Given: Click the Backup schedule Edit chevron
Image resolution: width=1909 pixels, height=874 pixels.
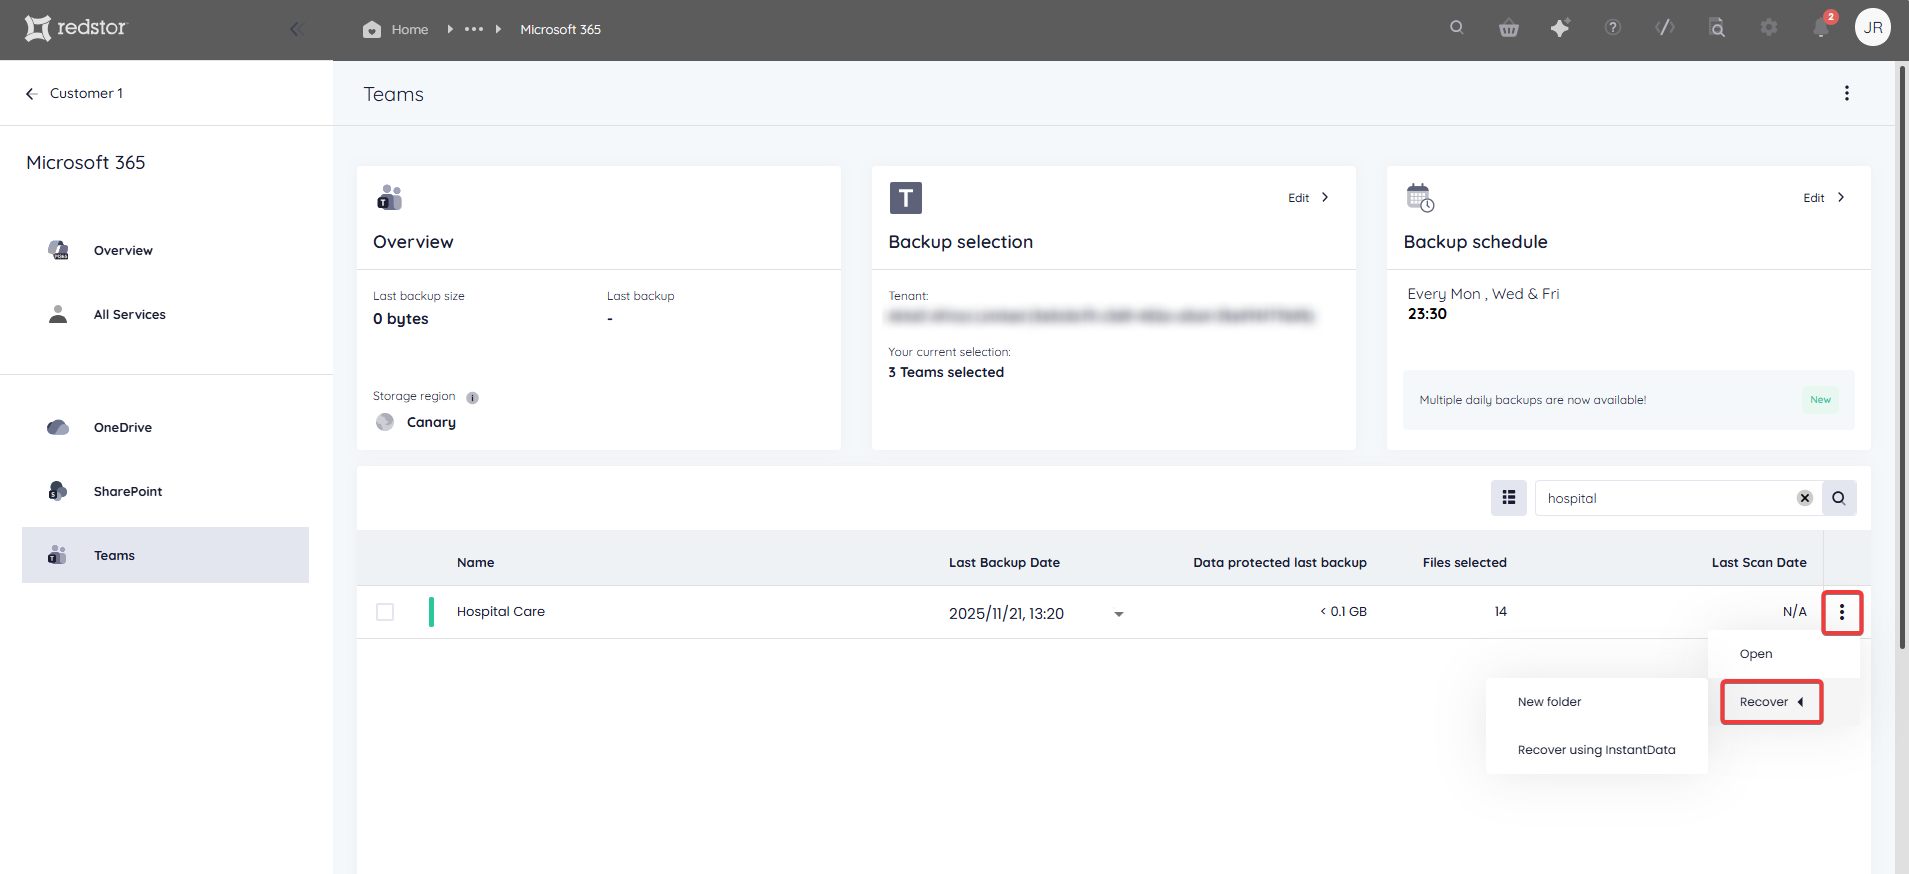Looking at the screenshot, I should click(x=1841, y=198).
